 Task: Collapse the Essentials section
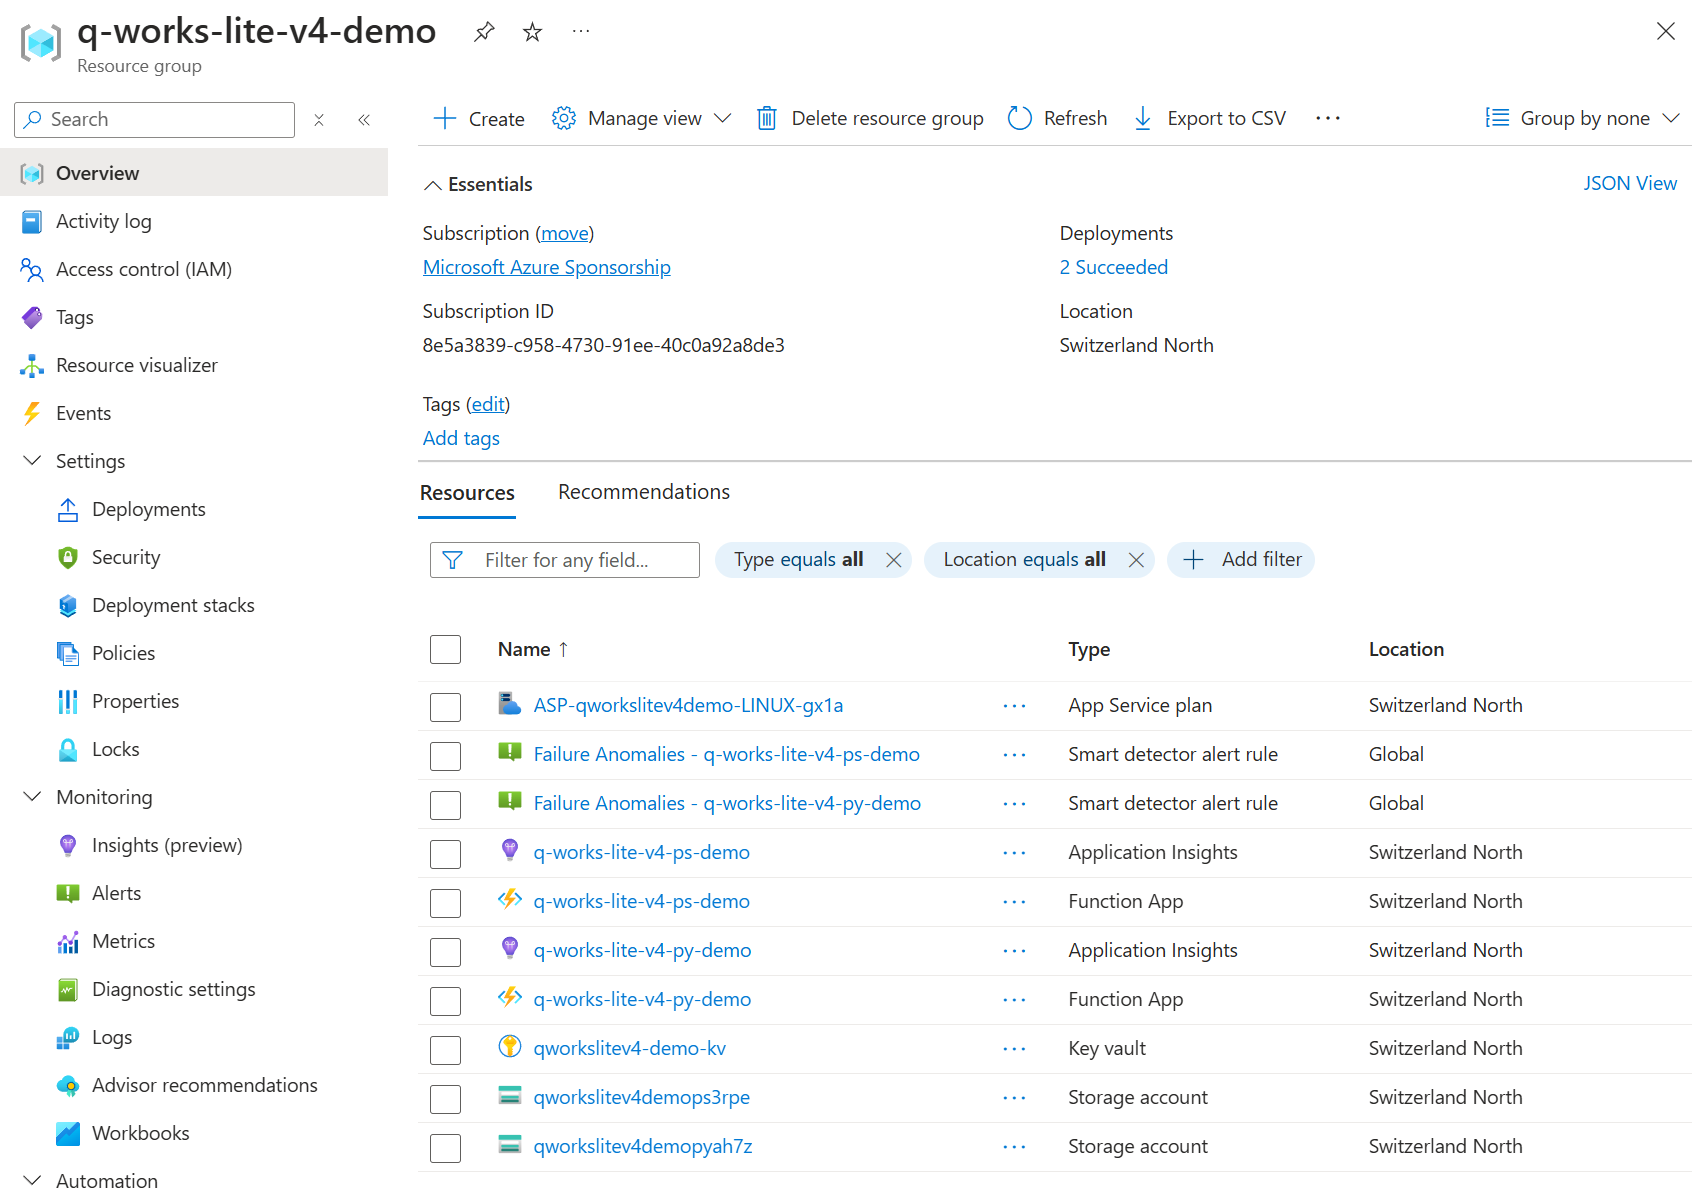(433, 185)
